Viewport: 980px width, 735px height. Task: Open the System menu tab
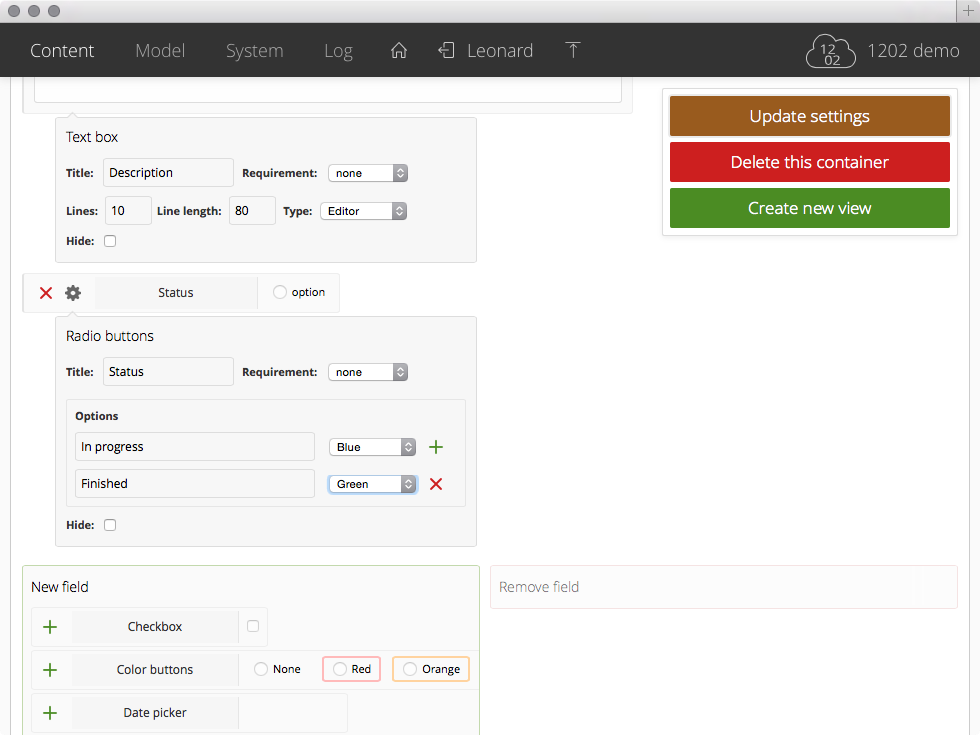click(x=254, y=51)
